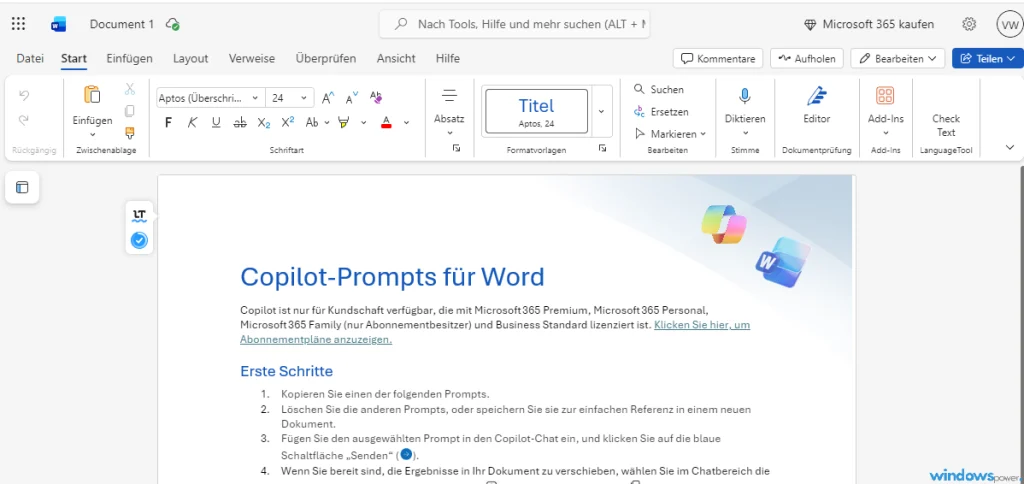Image resolution: width=1024 pixels, height=484 pixels.
Task: Open font size 24 dropdown
Action: 303,98
